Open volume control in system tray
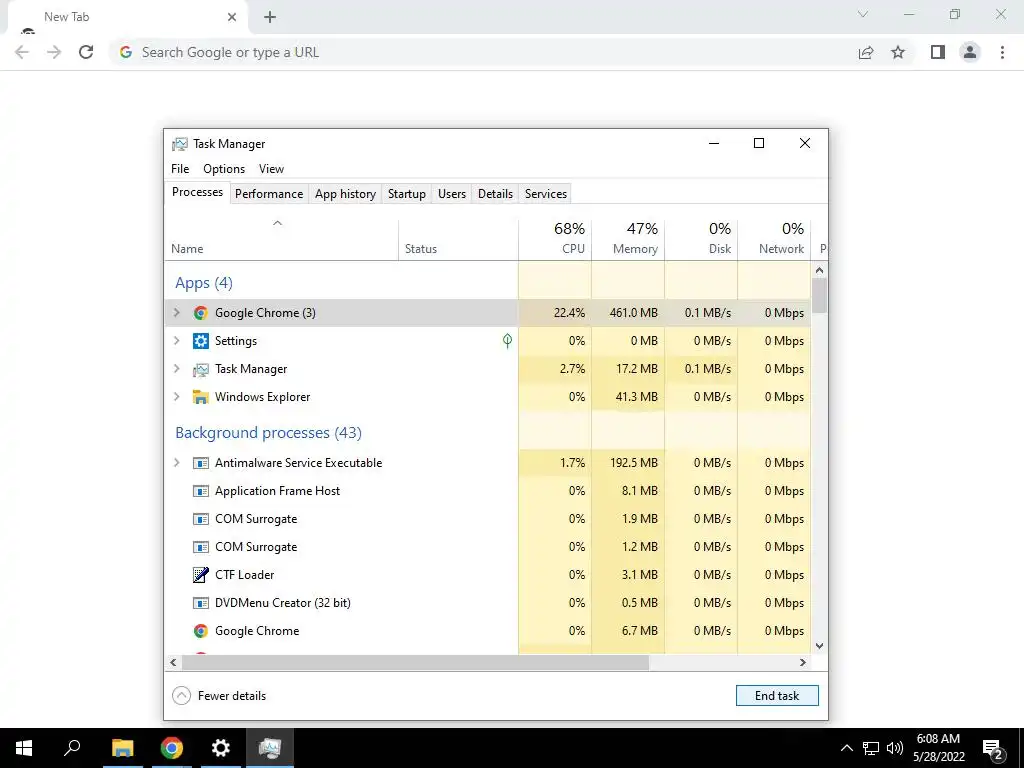The width and height of the screenshot is (1024, 768). (895, 748)
